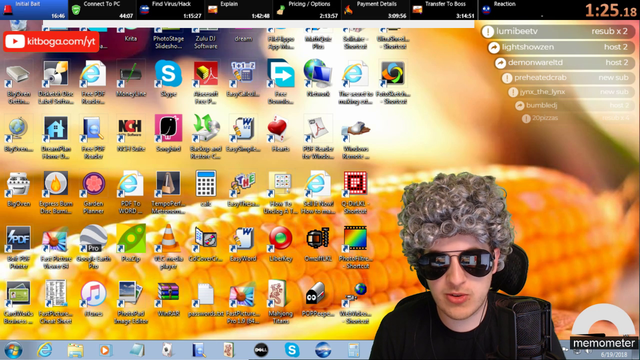Open the Songbird desktop shortcut
Viewport: 640px width, 360px height.
pos(168,133)
